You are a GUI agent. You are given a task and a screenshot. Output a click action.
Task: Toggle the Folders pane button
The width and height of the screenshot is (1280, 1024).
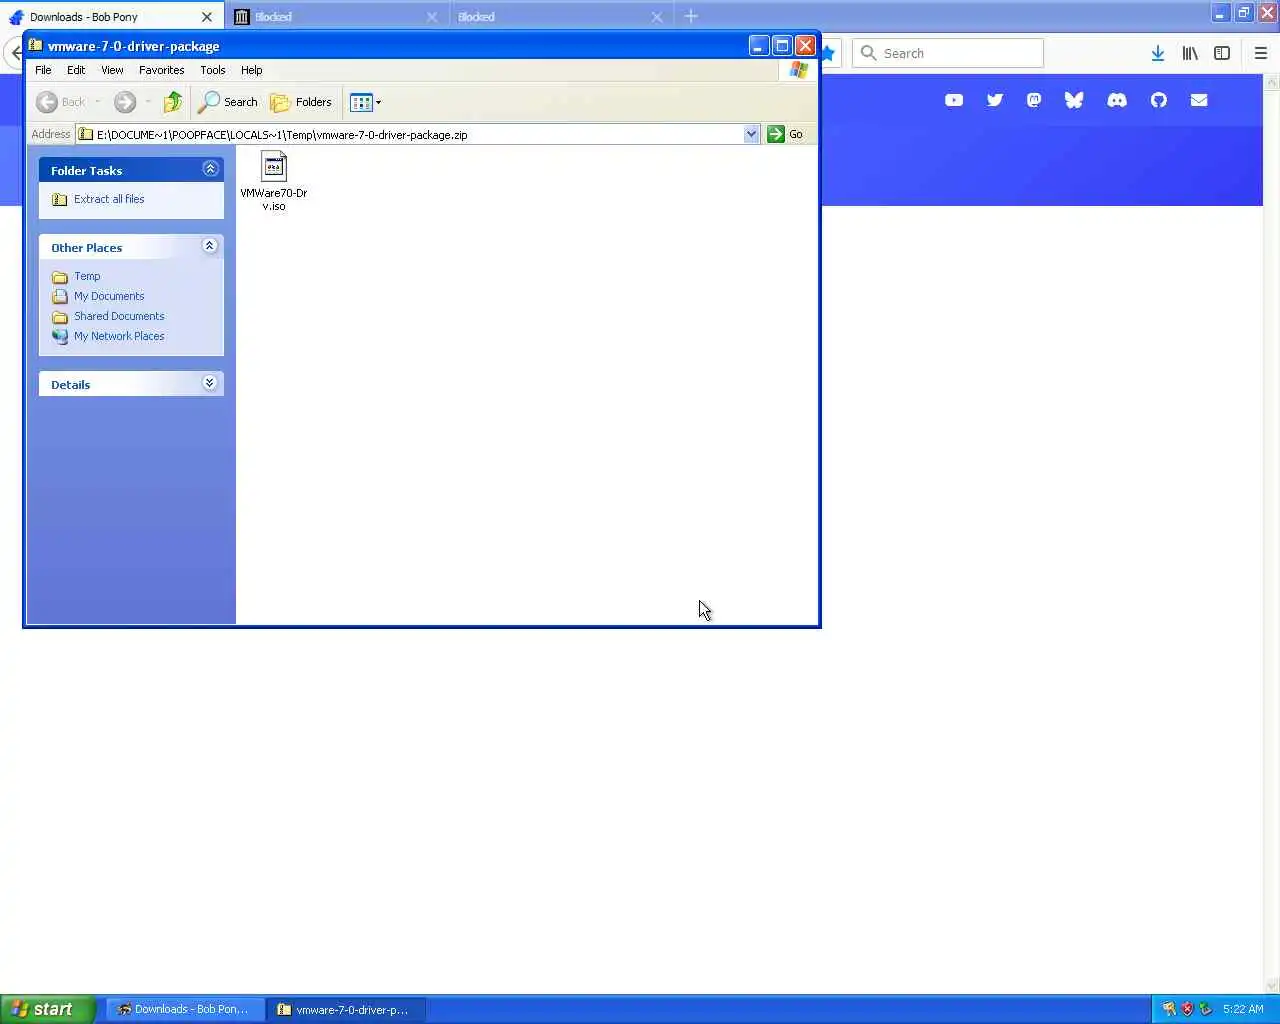tap(301, 102)
